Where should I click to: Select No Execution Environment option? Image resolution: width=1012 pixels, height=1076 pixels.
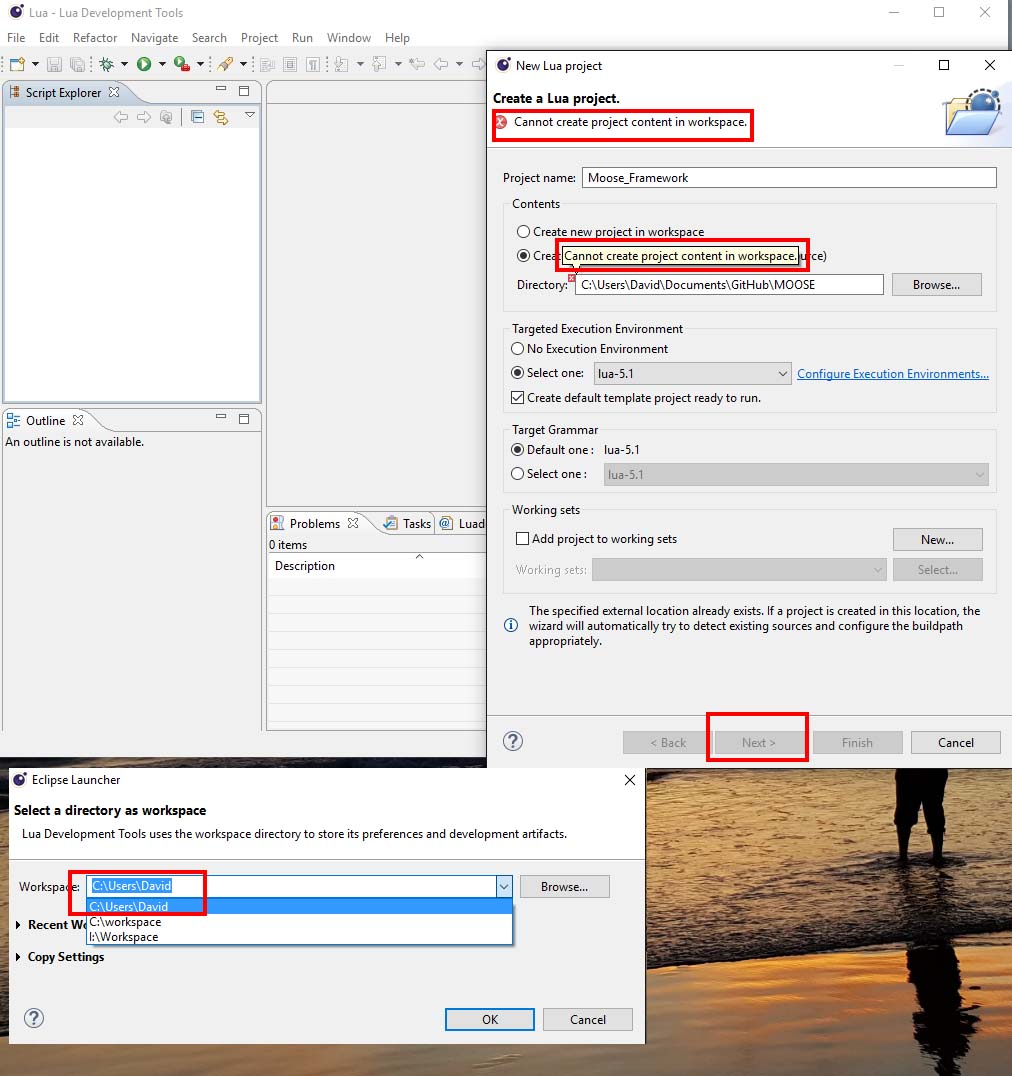click(x=517, y=349)
